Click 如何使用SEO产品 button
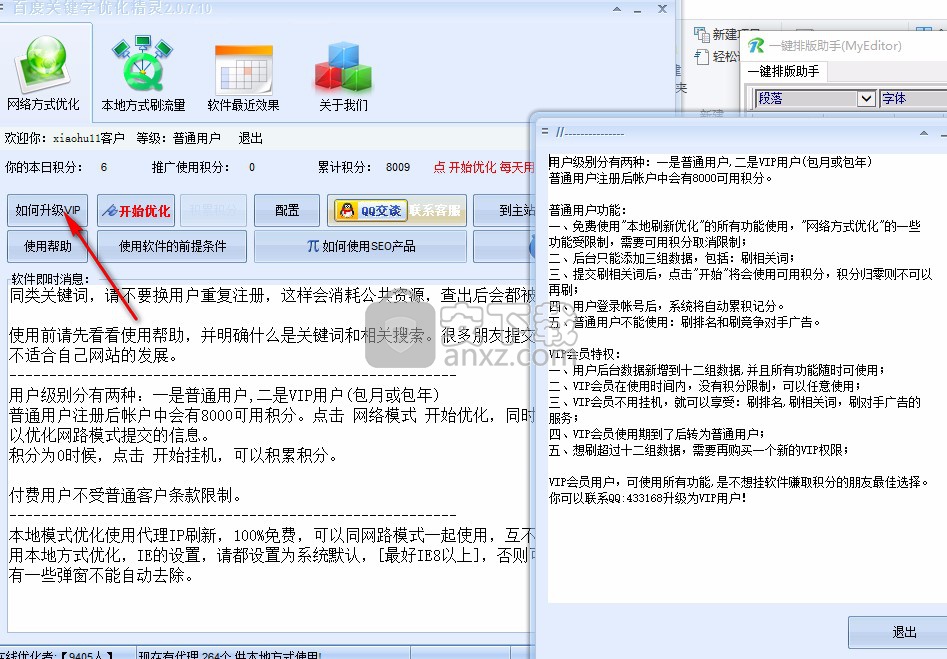Screen dimensions: 947x659 pos(361,246)
